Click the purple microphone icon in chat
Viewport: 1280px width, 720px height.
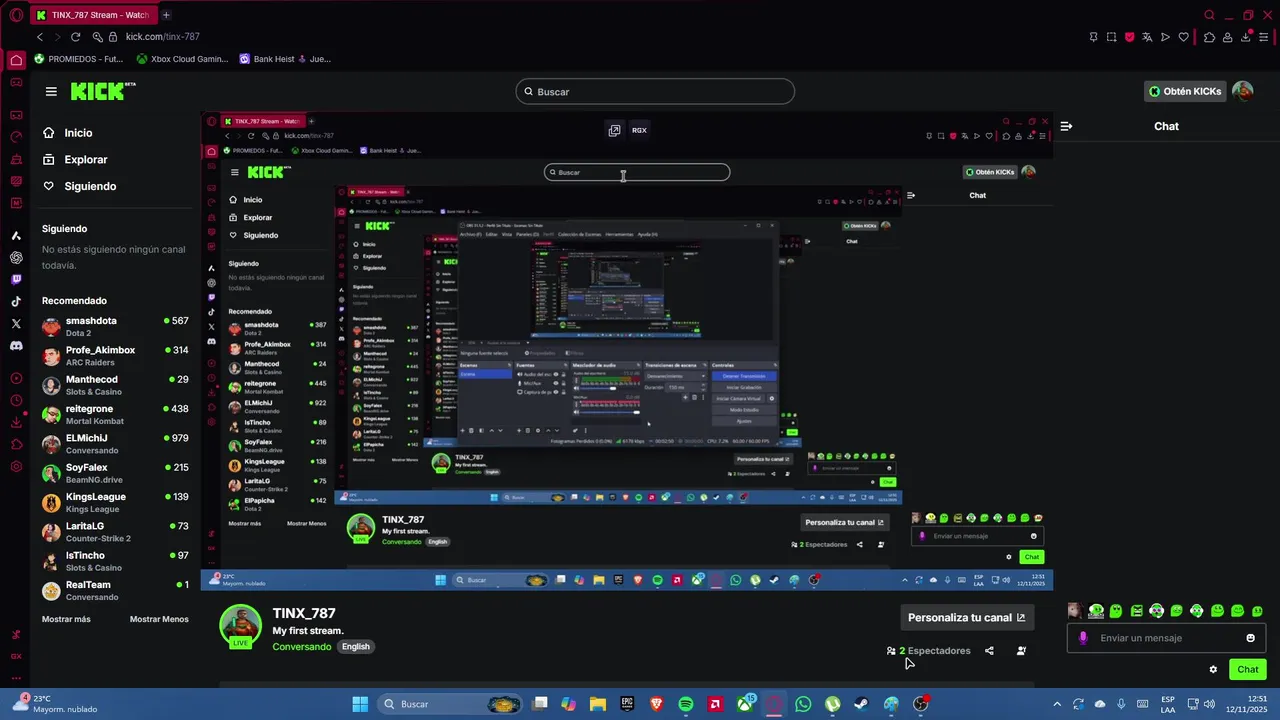click(x=1083, y=638)
